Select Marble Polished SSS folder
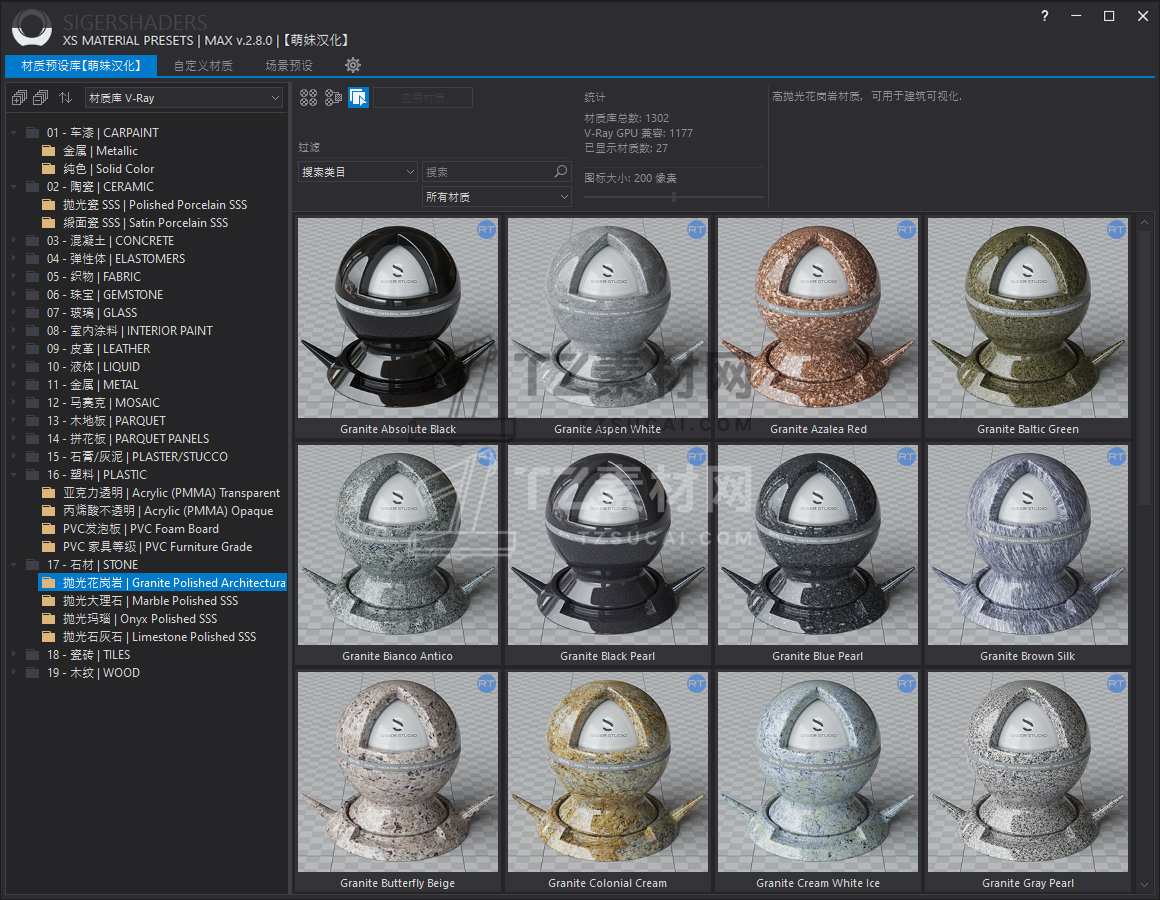Viewport: 1160px width, 900px height. [150, 600]
